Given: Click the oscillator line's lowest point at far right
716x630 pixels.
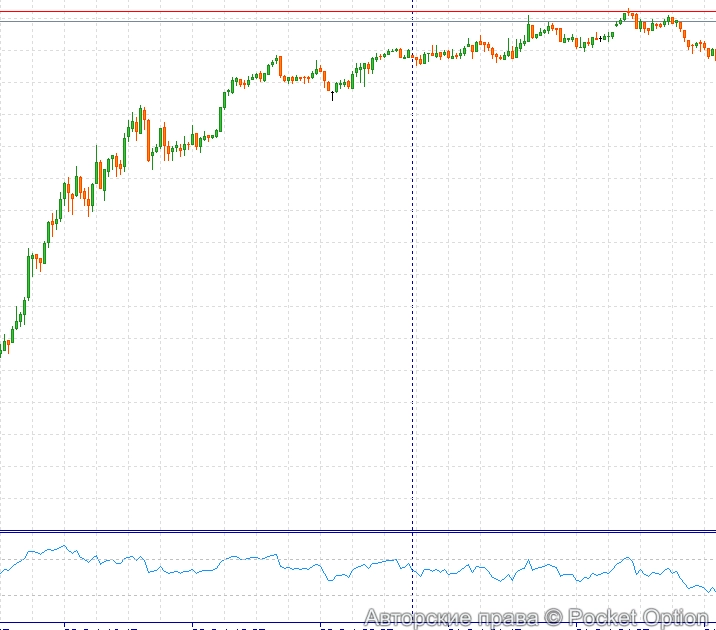Looking at the screenshot, I should 711,591.
